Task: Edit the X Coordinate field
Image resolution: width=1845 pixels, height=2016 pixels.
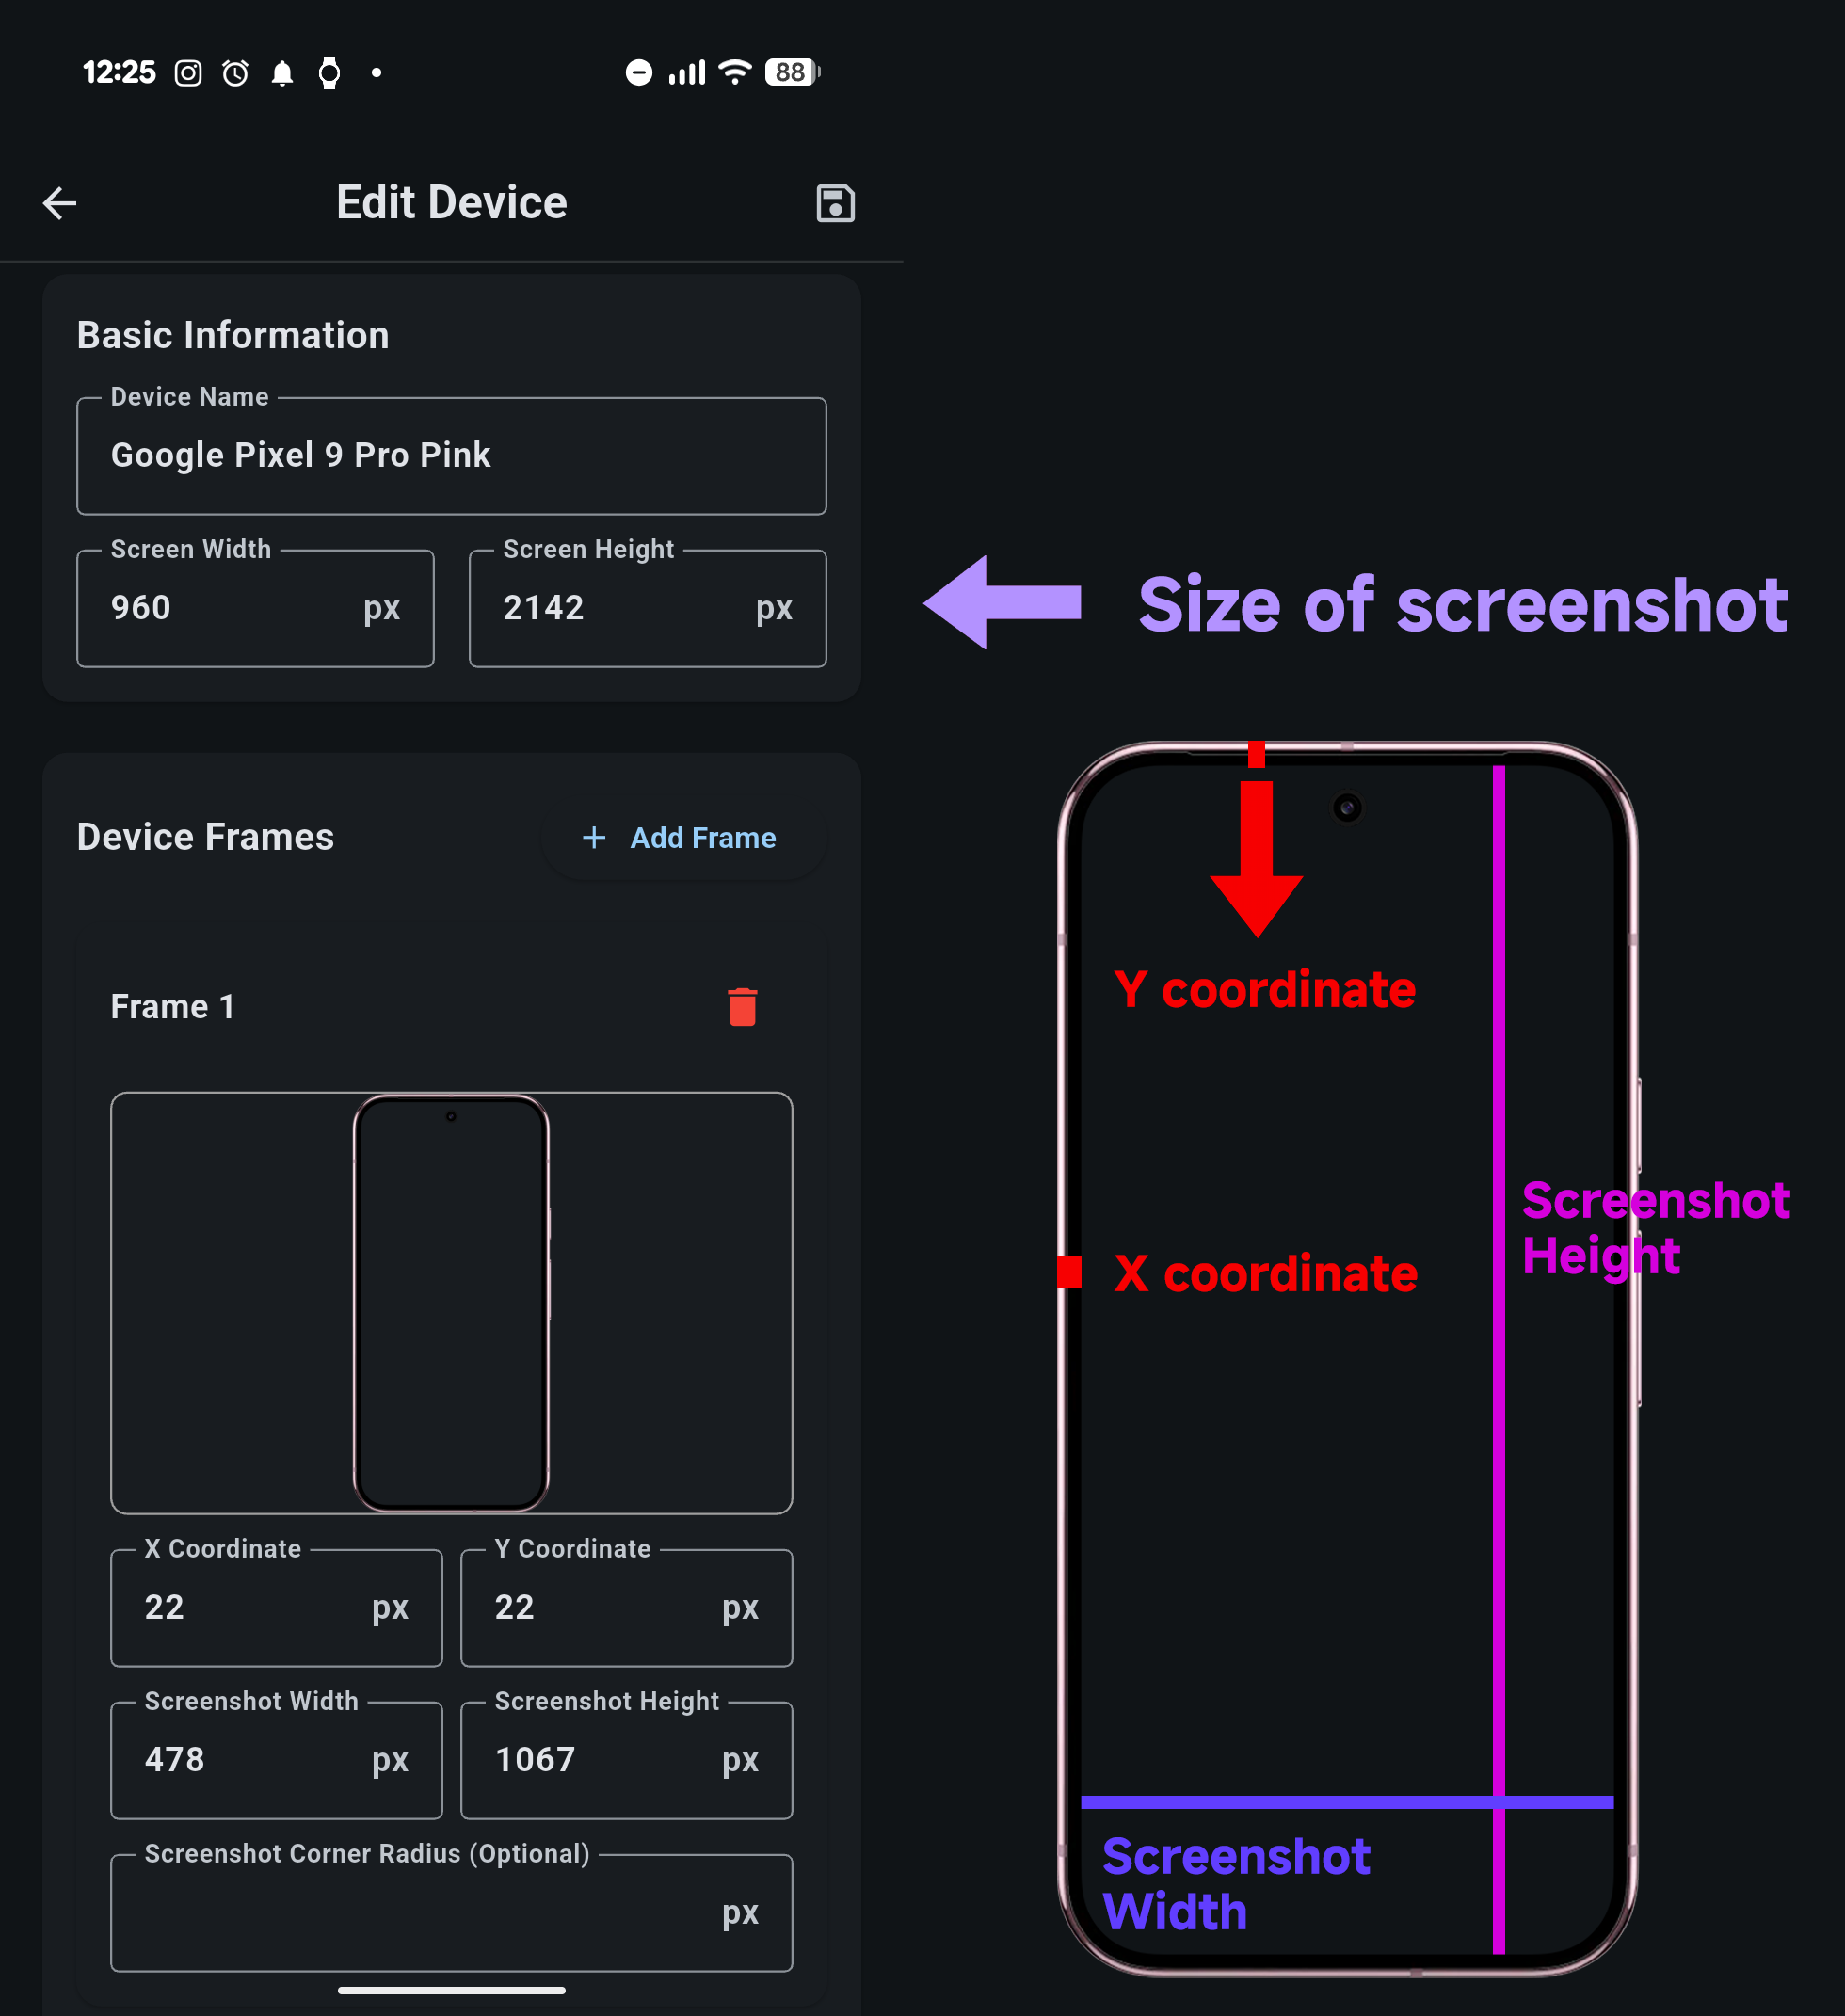Action: coord(276,1607)
